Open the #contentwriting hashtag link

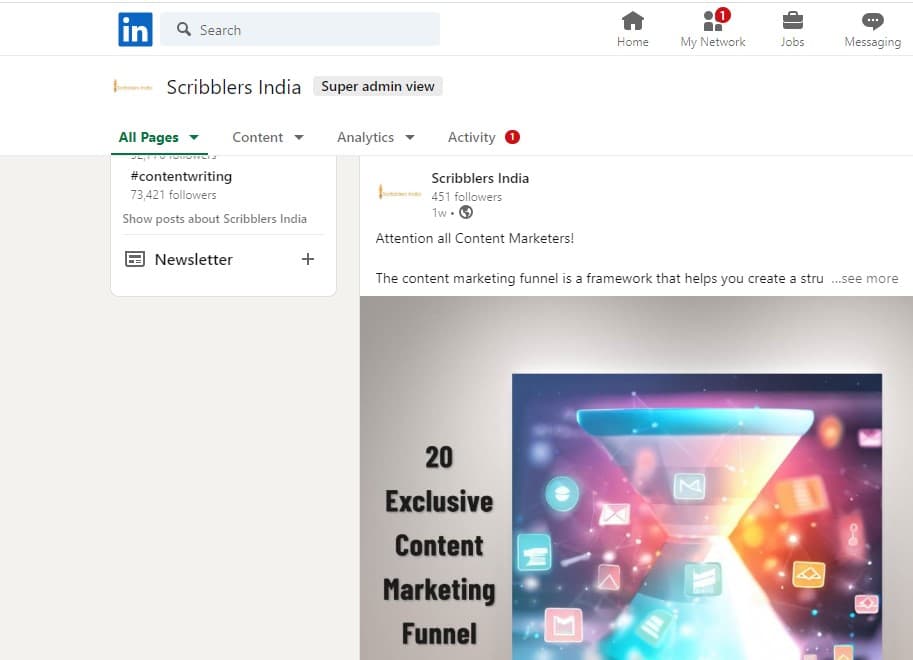click(x=181, y=176)
